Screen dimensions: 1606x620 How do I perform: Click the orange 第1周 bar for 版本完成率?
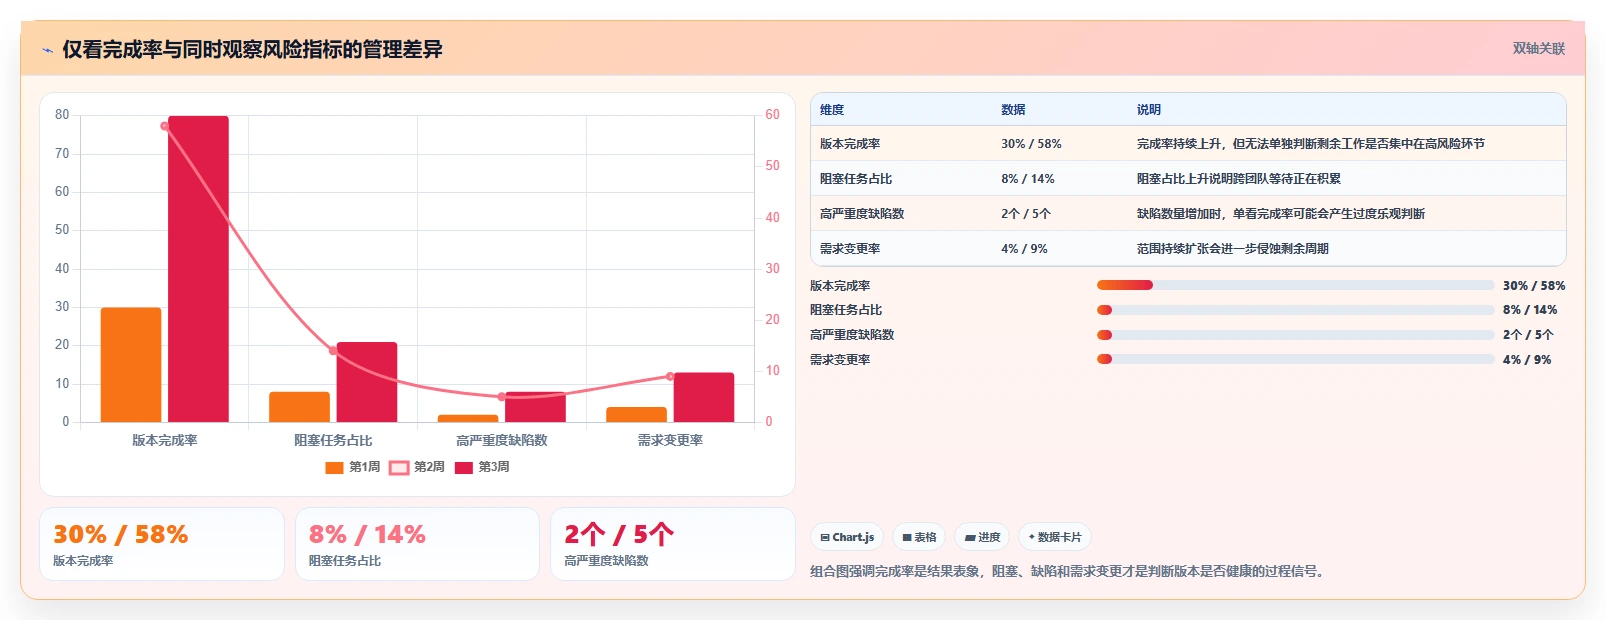point(131,365)
